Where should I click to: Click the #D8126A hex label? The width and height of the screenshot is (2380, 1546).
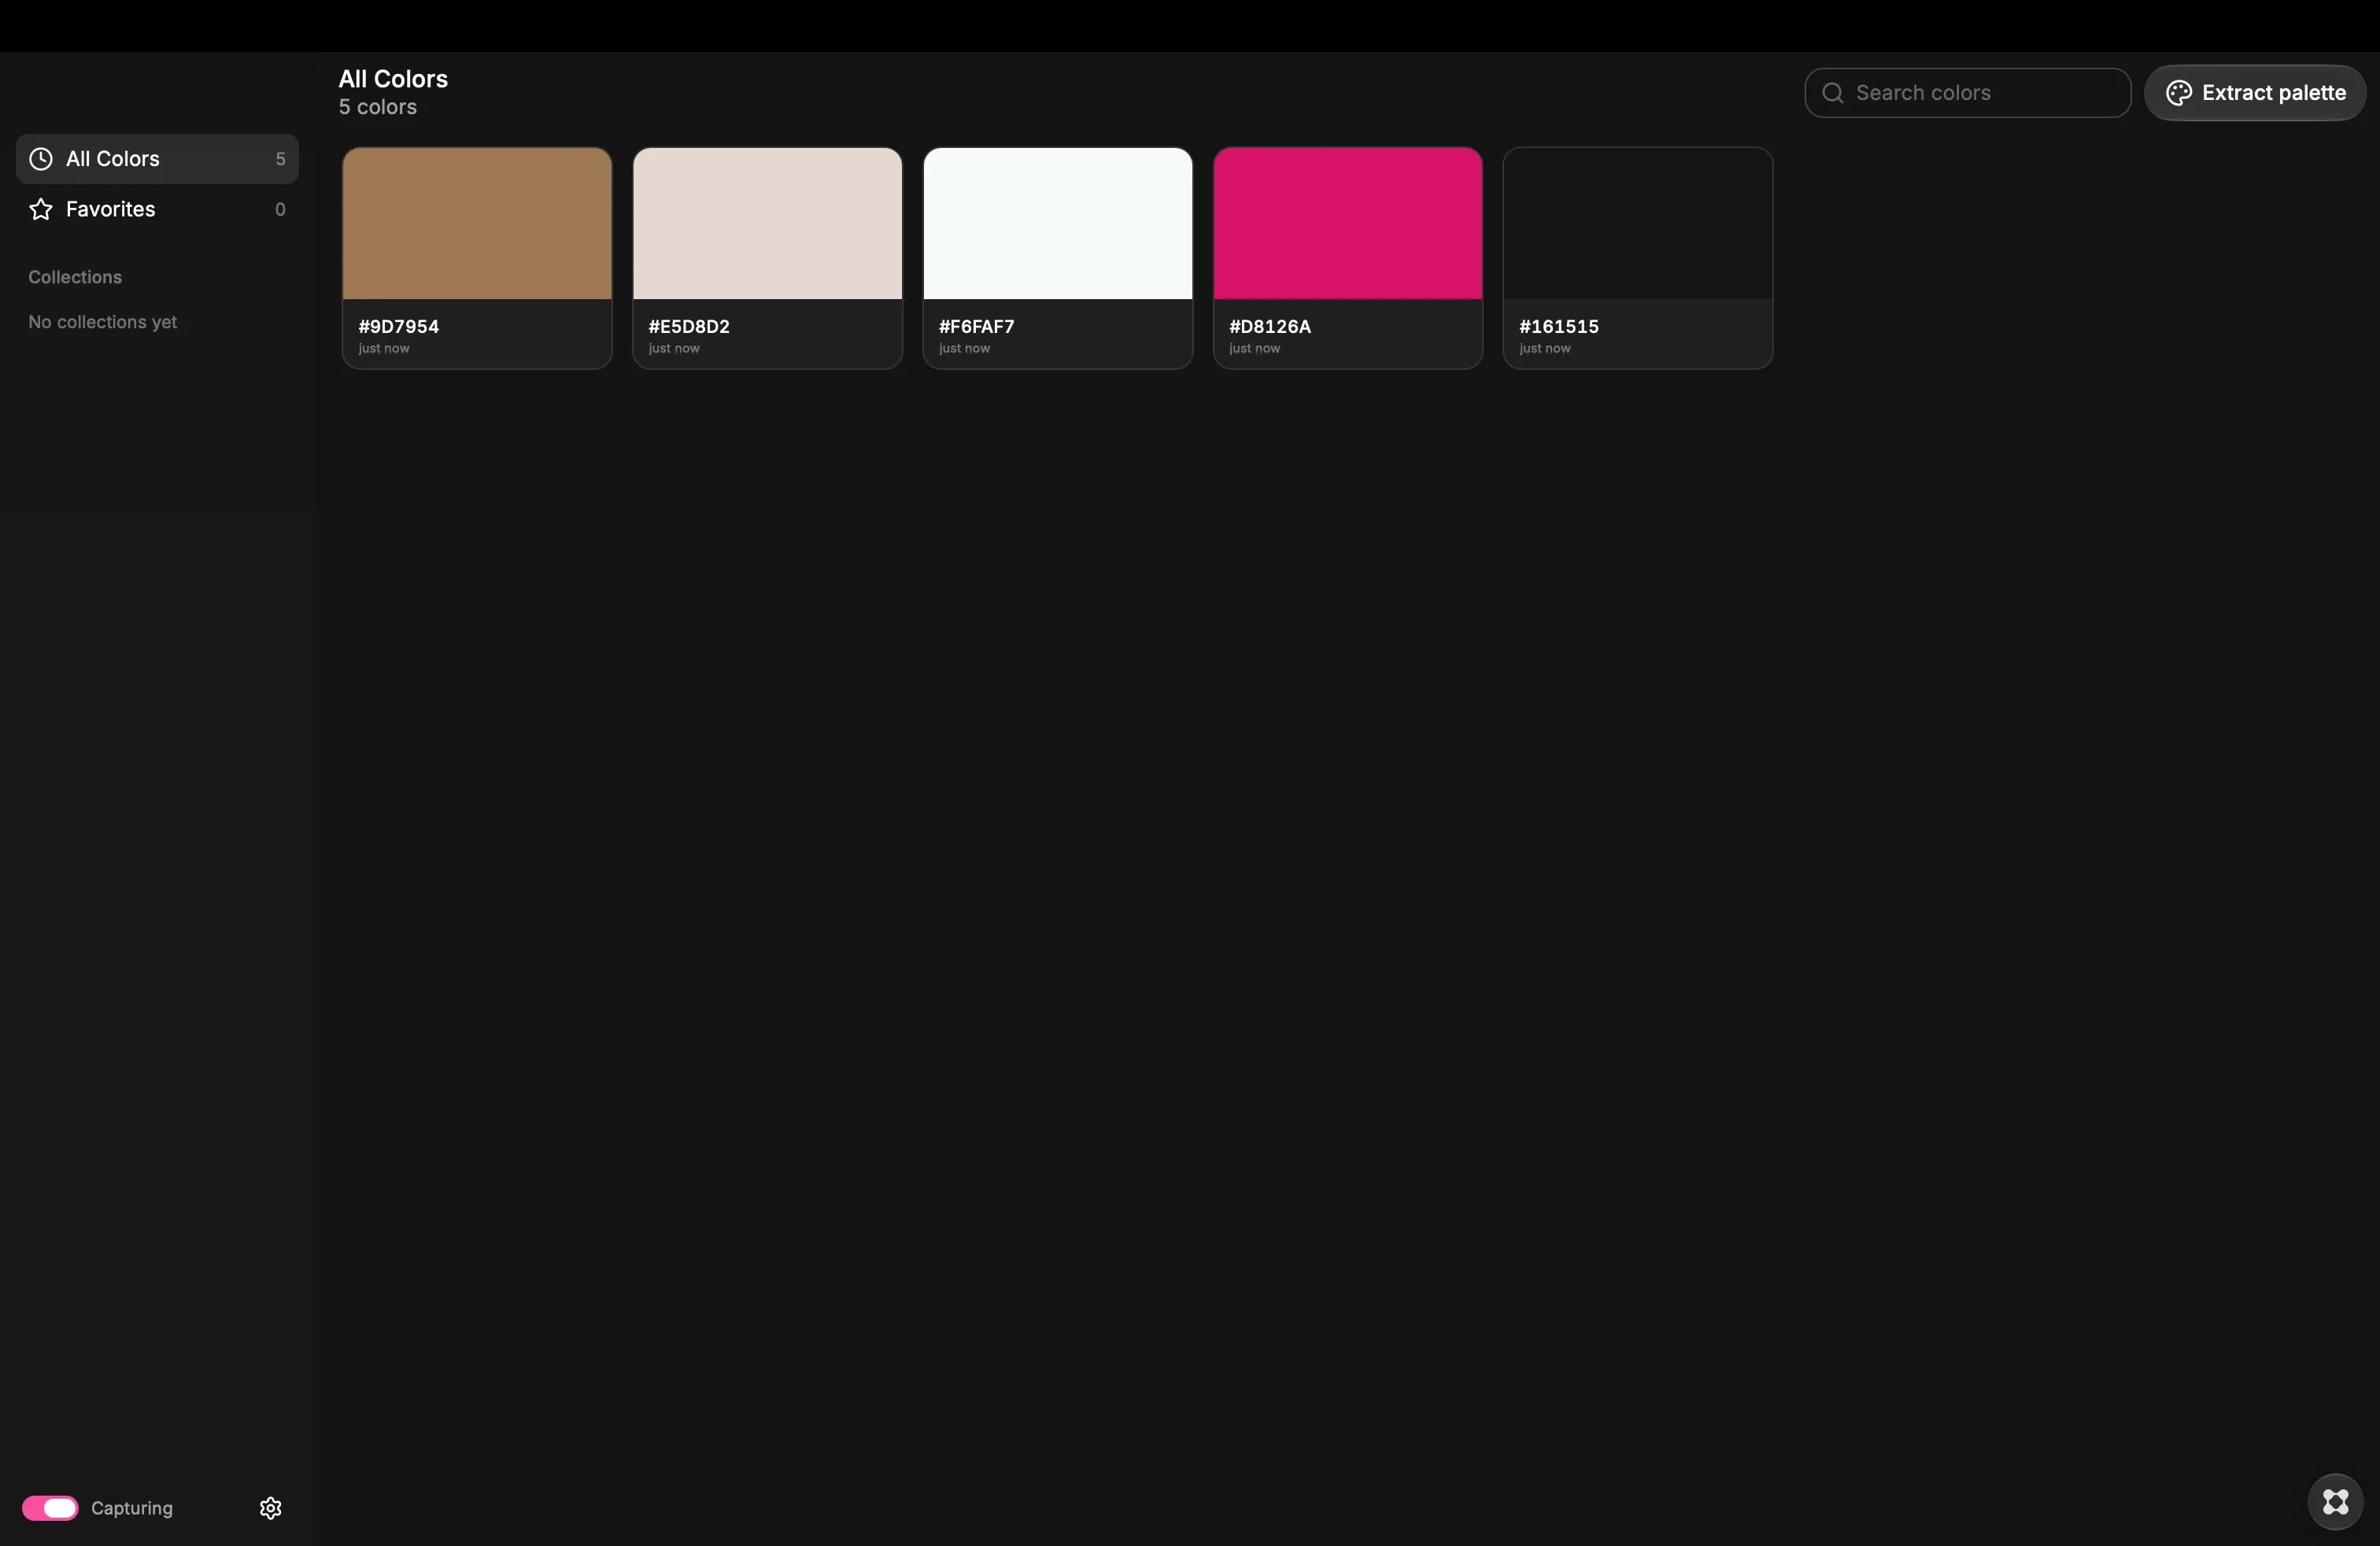1270,326
